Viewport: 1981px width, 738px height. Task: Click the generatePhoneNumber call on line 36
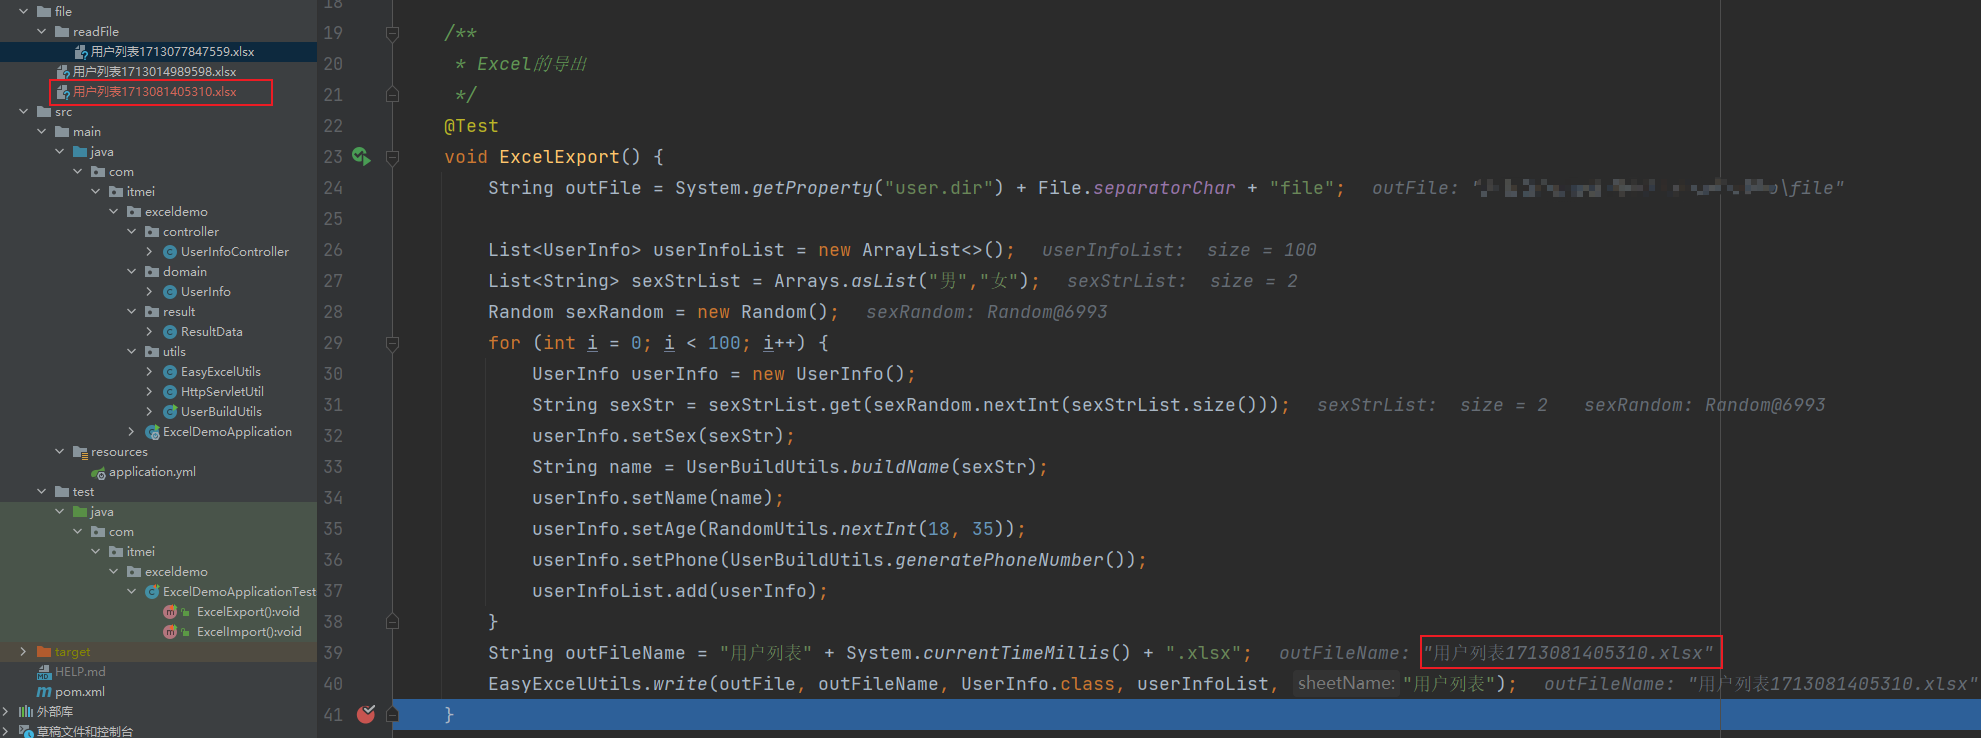pyautogui.click(x=999, y=560)
